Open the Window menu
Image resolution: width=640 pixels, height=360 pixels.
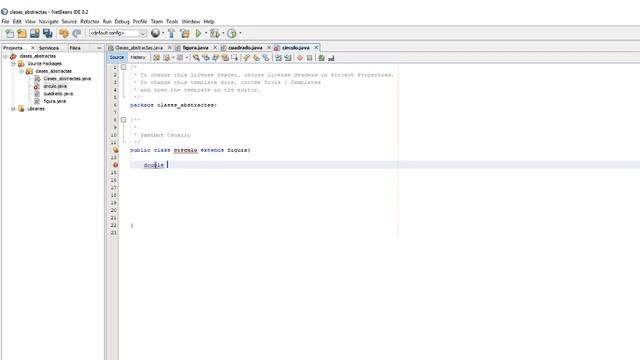tap(191, 21)
